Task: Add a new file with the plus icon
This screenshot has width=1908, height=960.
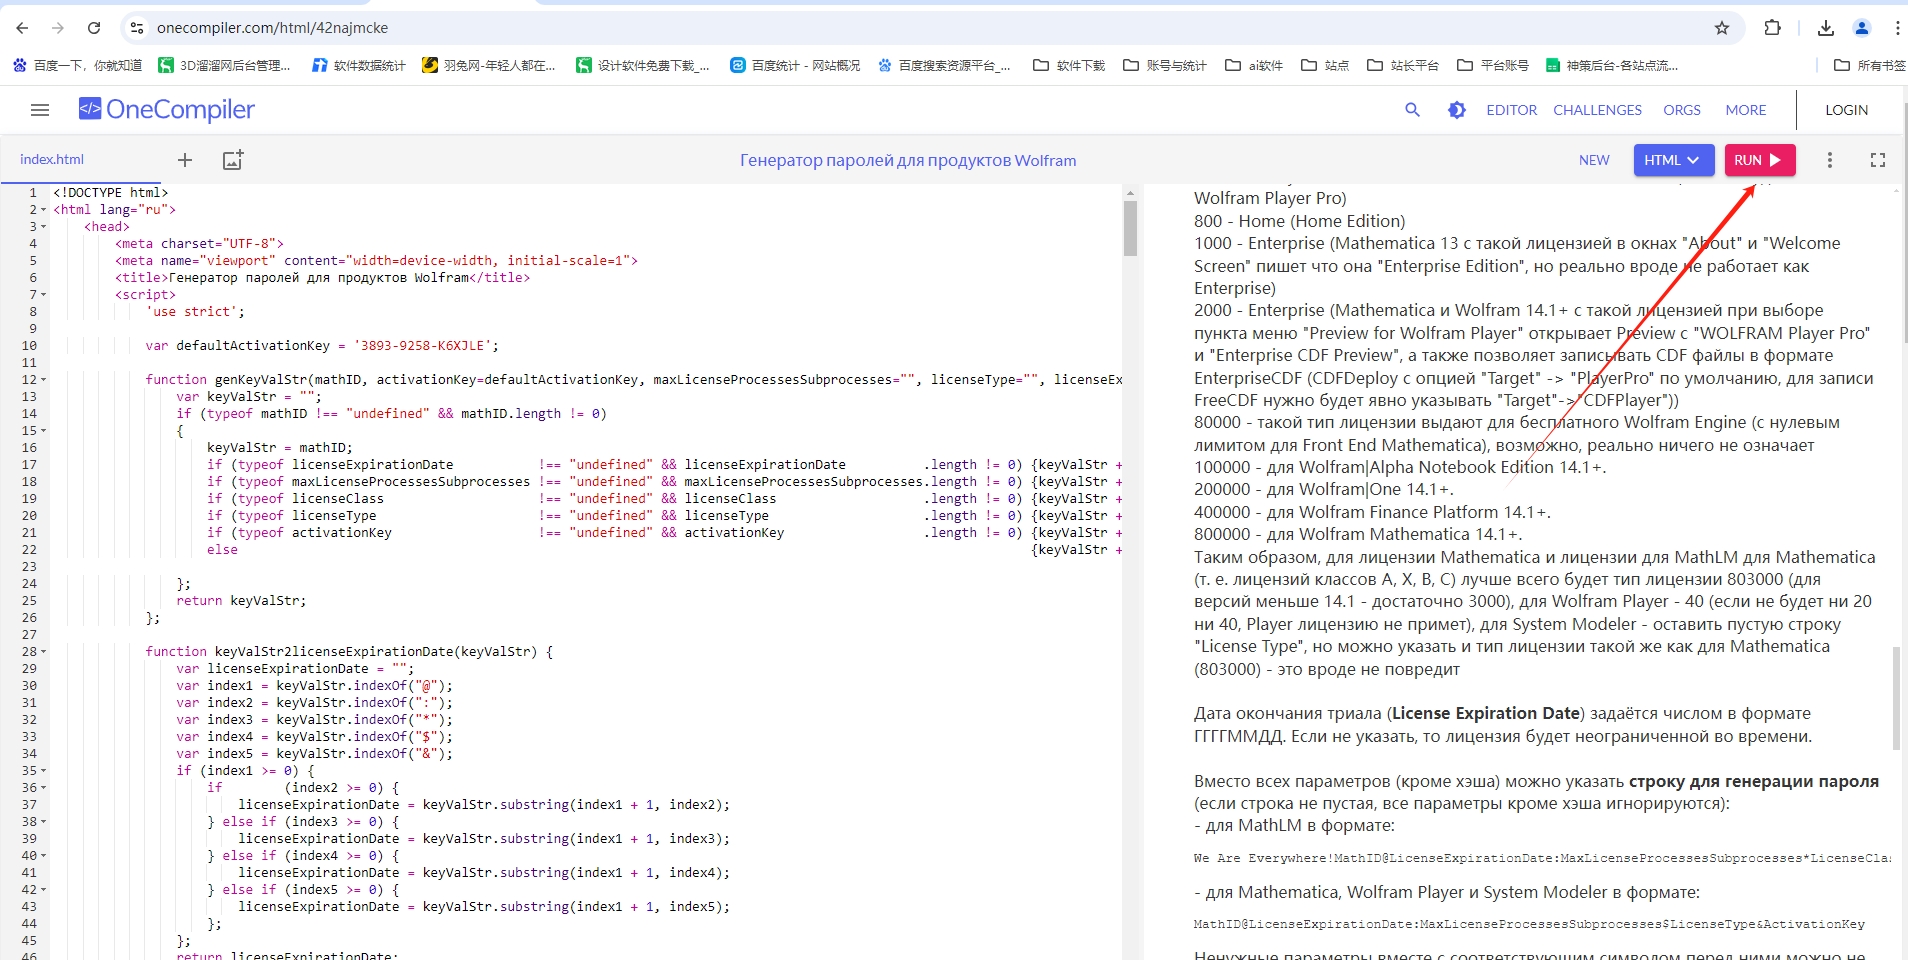Action: point(184,160)
